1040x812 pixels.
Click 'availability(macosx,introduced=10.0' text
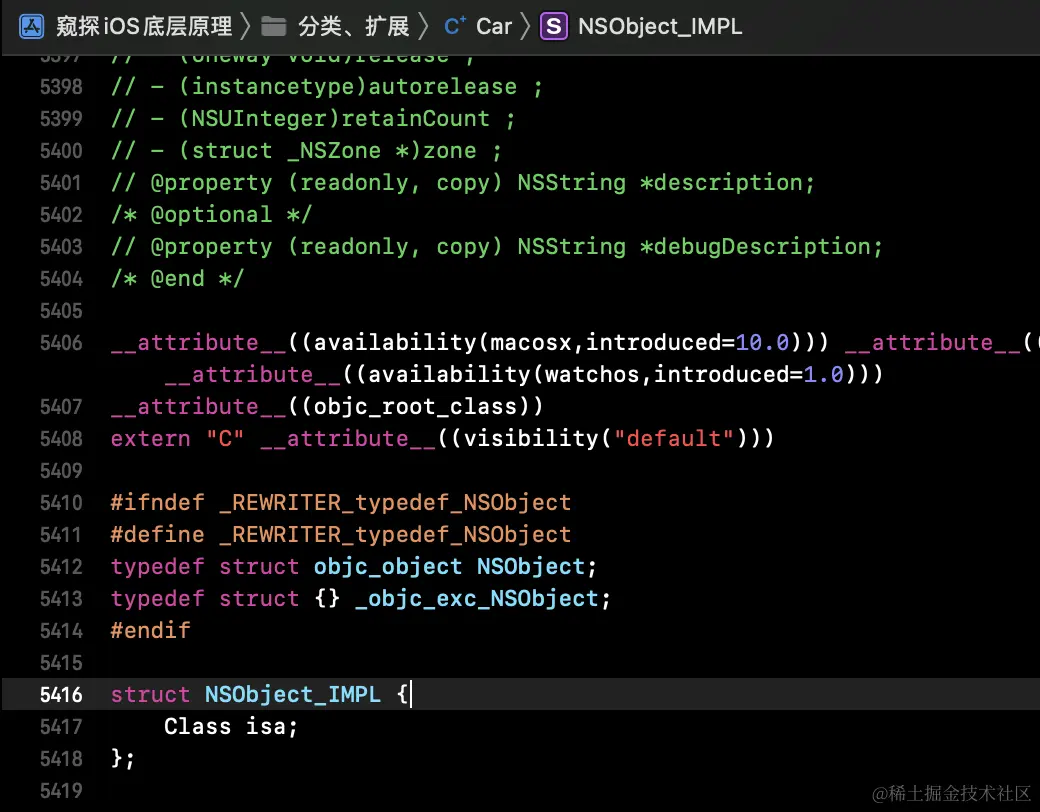[x=551, y=343]
